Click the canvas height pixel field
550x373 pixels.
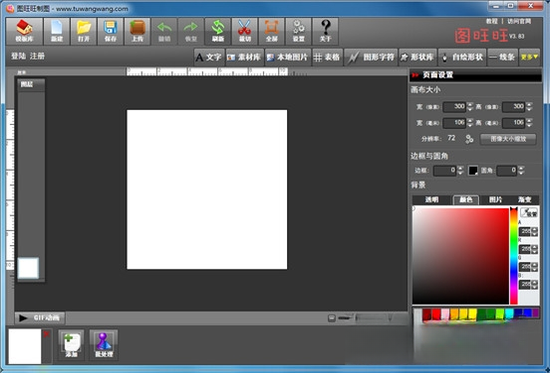click(514, 106)
